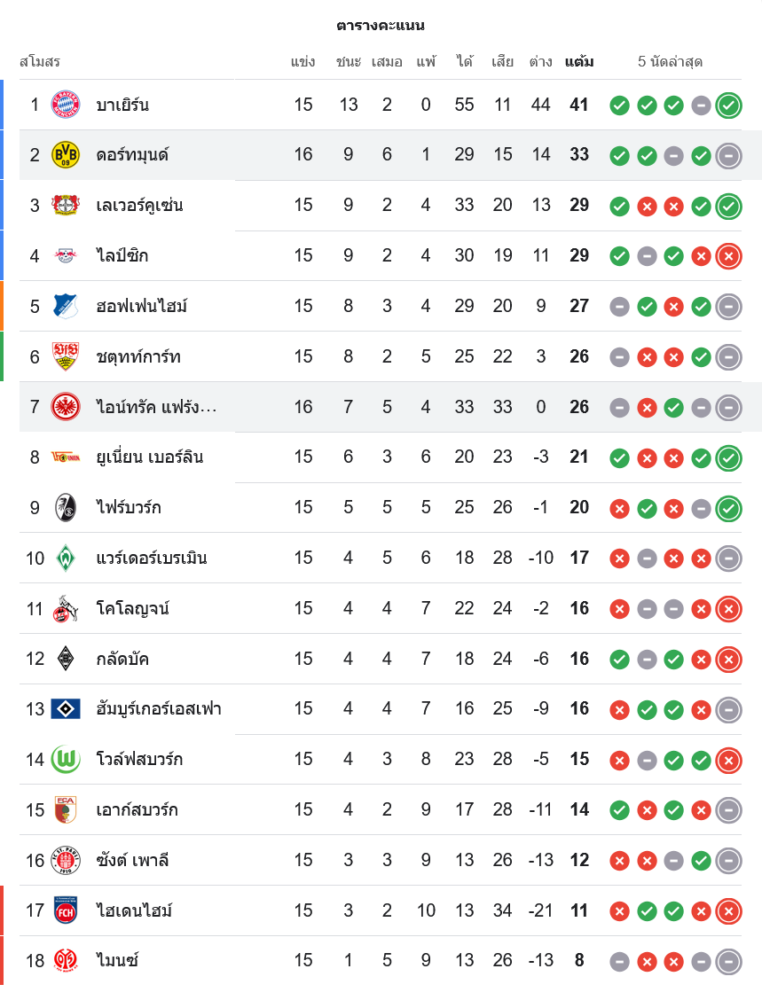Click Leipzig's most recent loss result icon

coord(729,256)
